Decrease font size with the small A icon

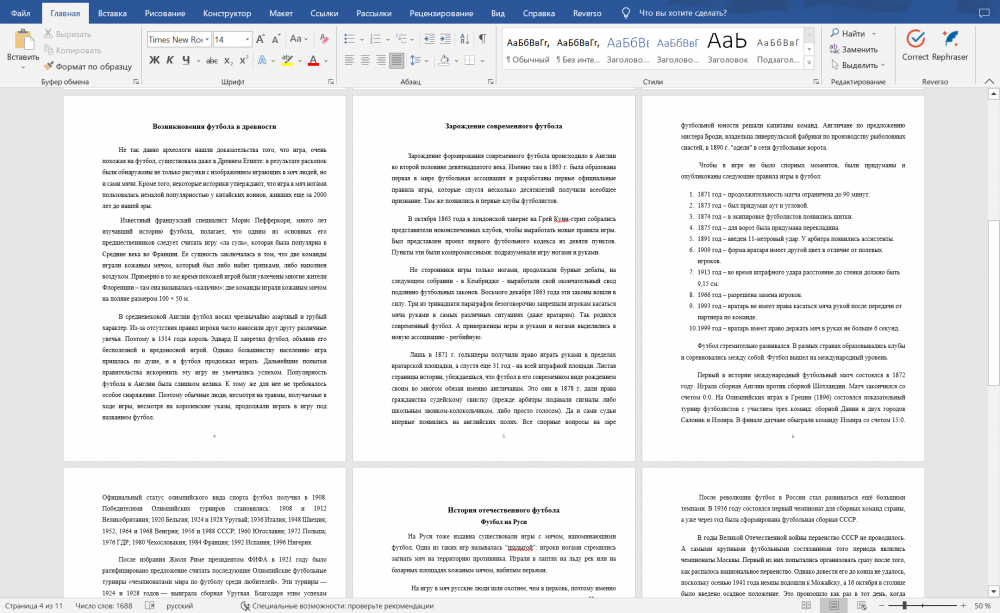(276, 40)
